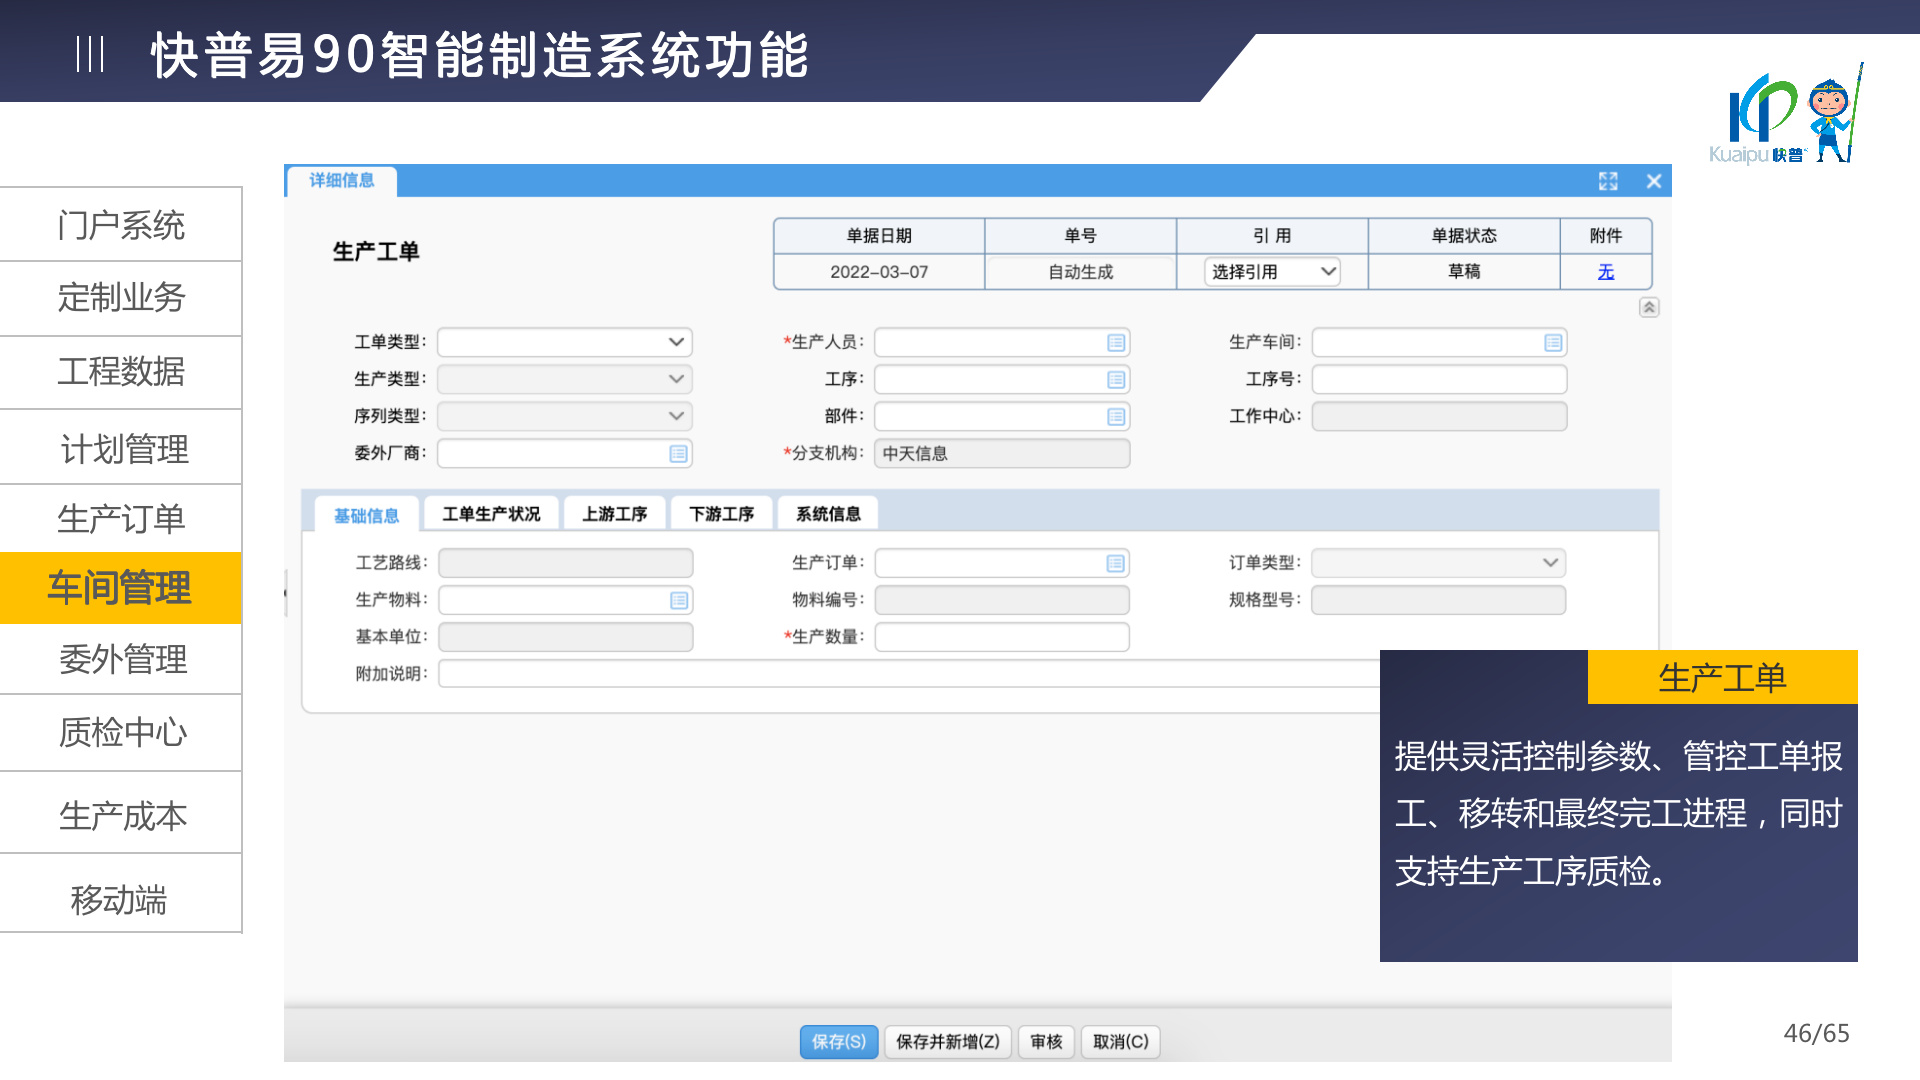Click the 保存(S) button
The width and height of the screenshot is (1920, 1080).
point(838,1042)
